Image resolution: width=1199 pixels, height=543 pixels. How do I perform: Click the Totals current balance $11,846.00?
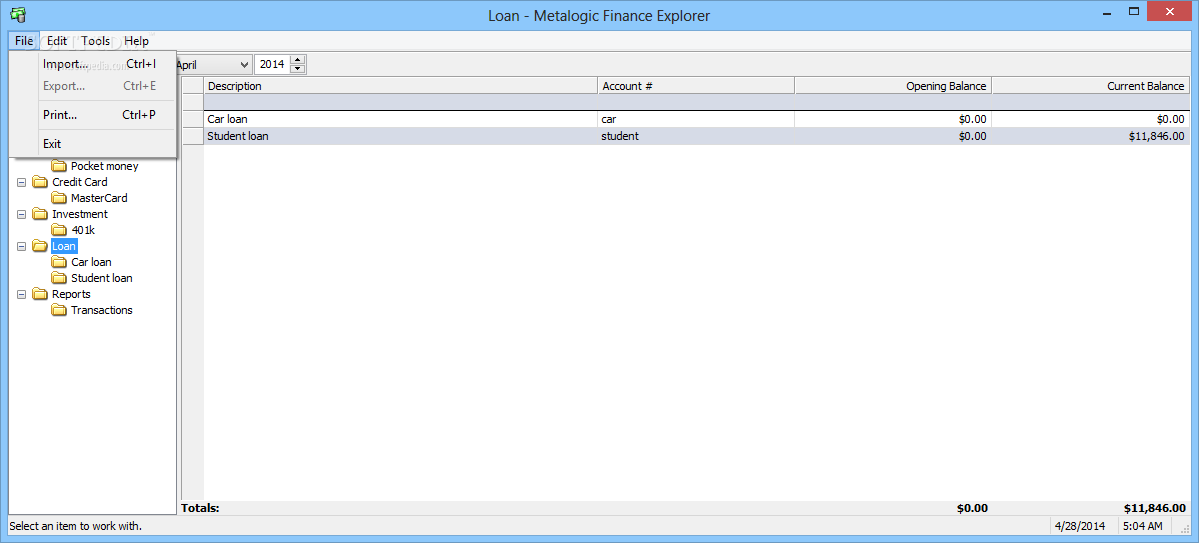(1155, 508)
